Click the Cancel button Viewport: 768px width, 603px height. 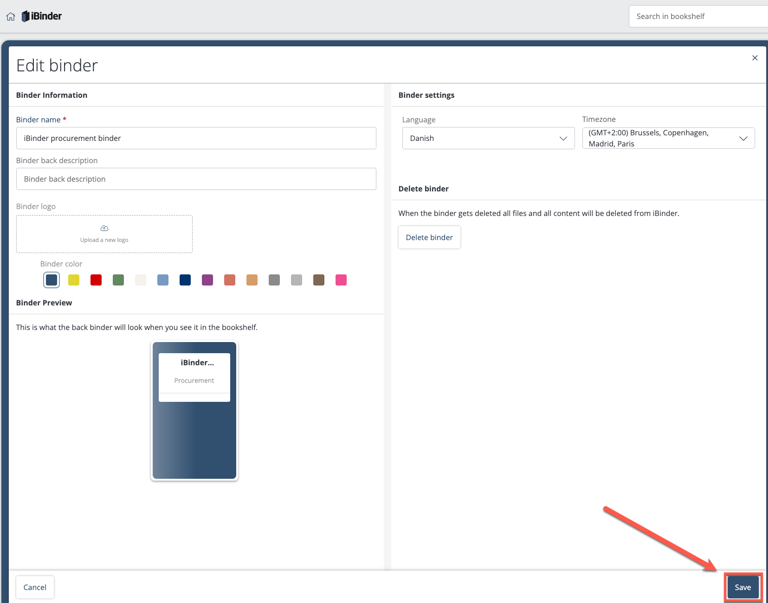pyautogui.click(x=35, y=587)
